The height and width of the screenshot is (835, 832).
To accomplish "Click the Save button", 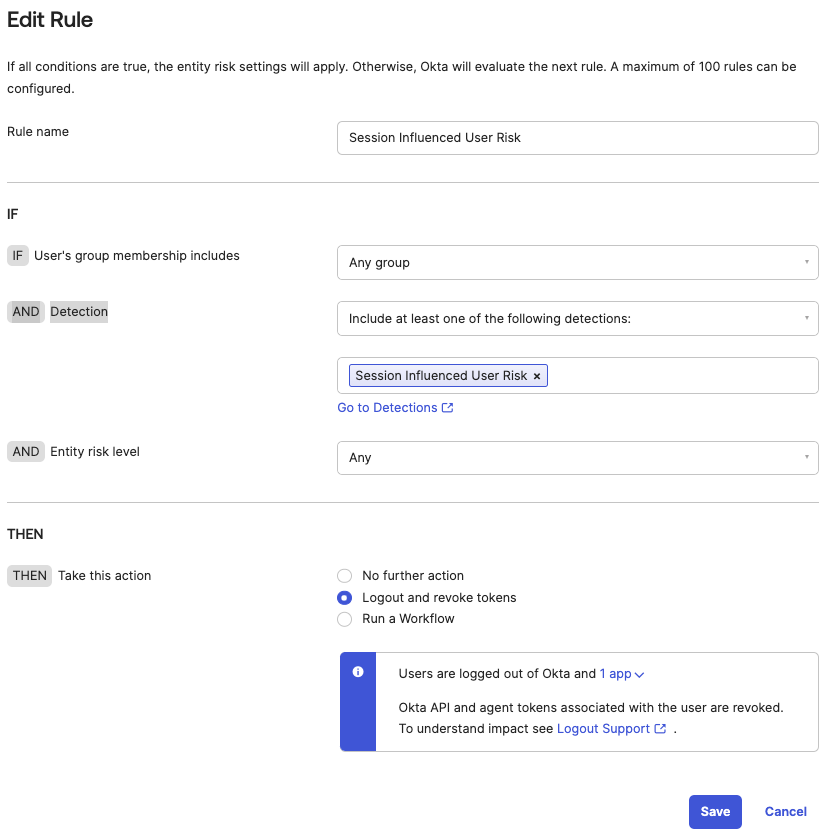I will pyautogui.click(x=715, y=812).
